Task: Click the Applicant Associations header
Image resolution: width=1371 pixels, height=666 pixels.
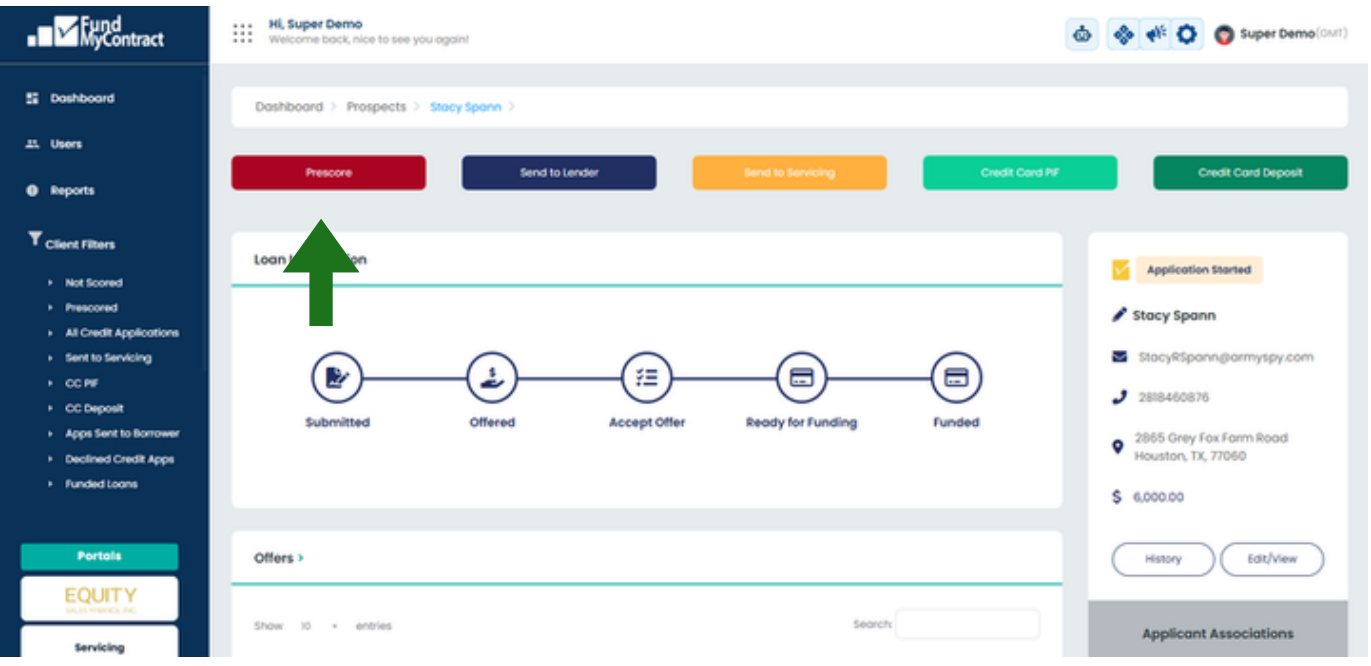Action: pyautogui.click(x=1217, y=633)
